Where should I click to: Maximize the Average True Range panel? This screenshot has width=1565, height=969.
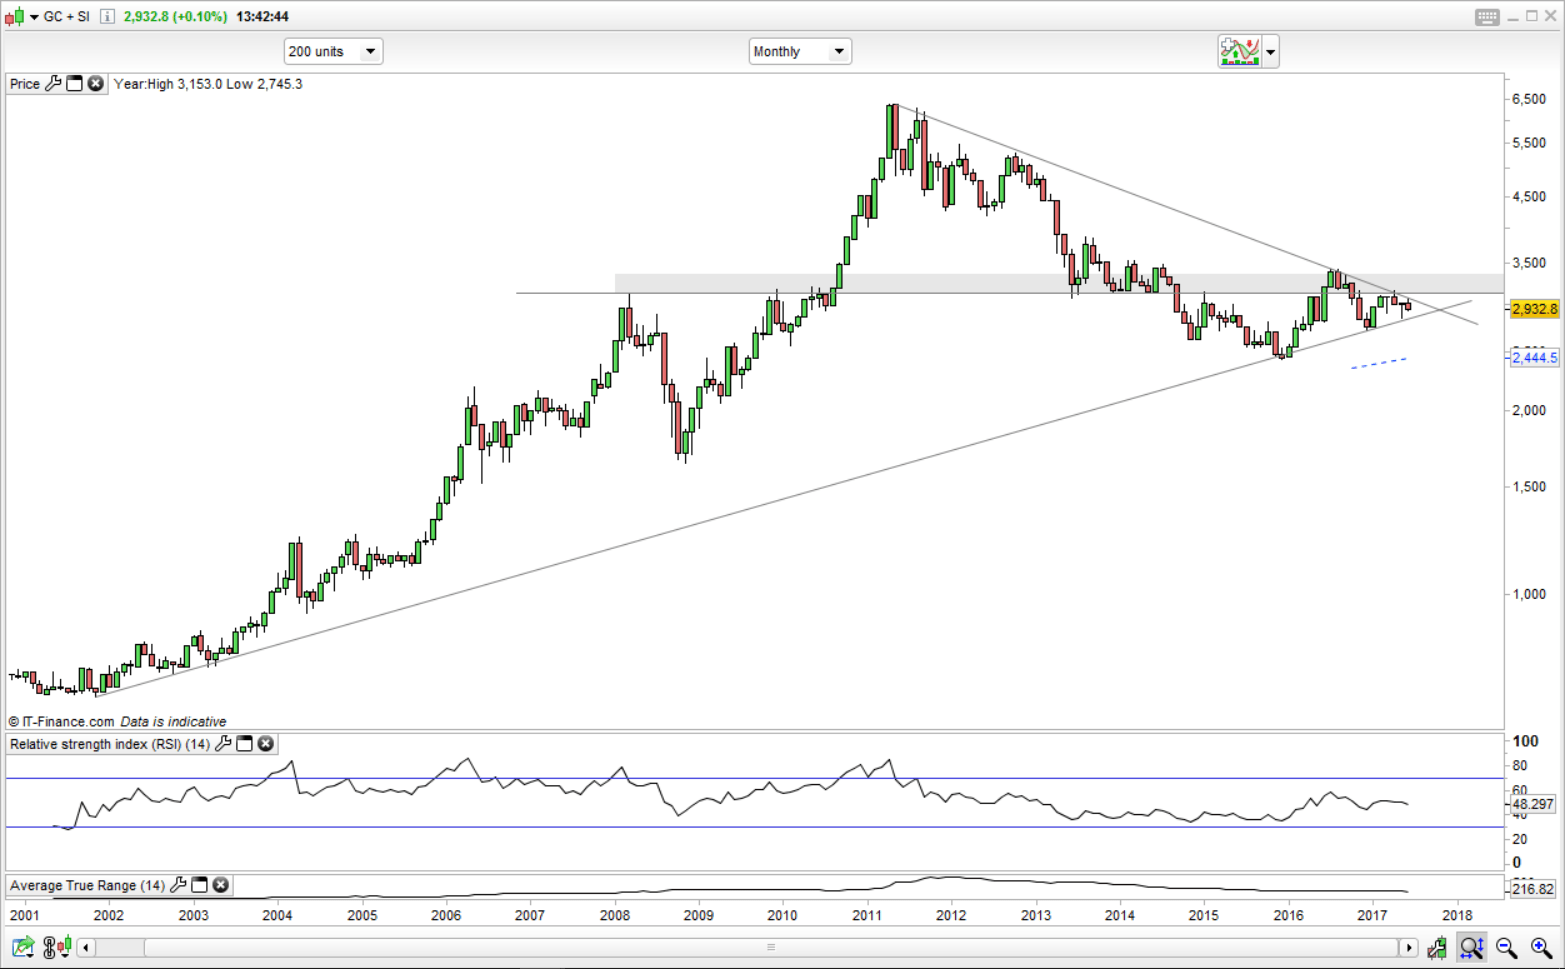[199, 885]
